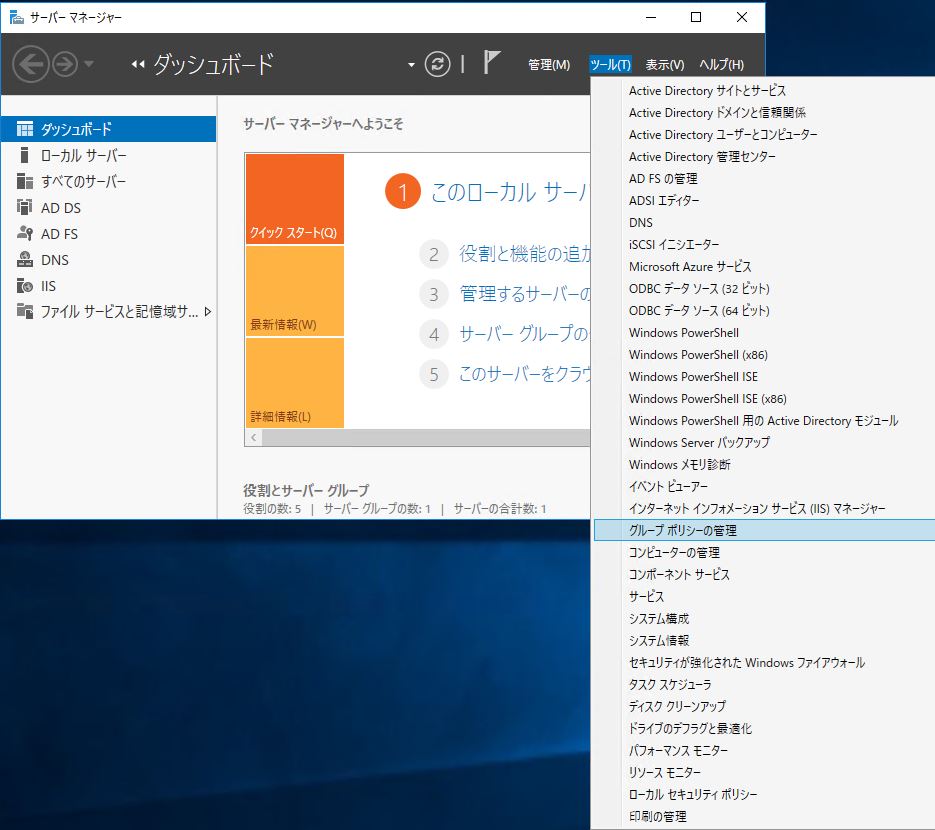Select the IIS role icon

click(25, 286)
